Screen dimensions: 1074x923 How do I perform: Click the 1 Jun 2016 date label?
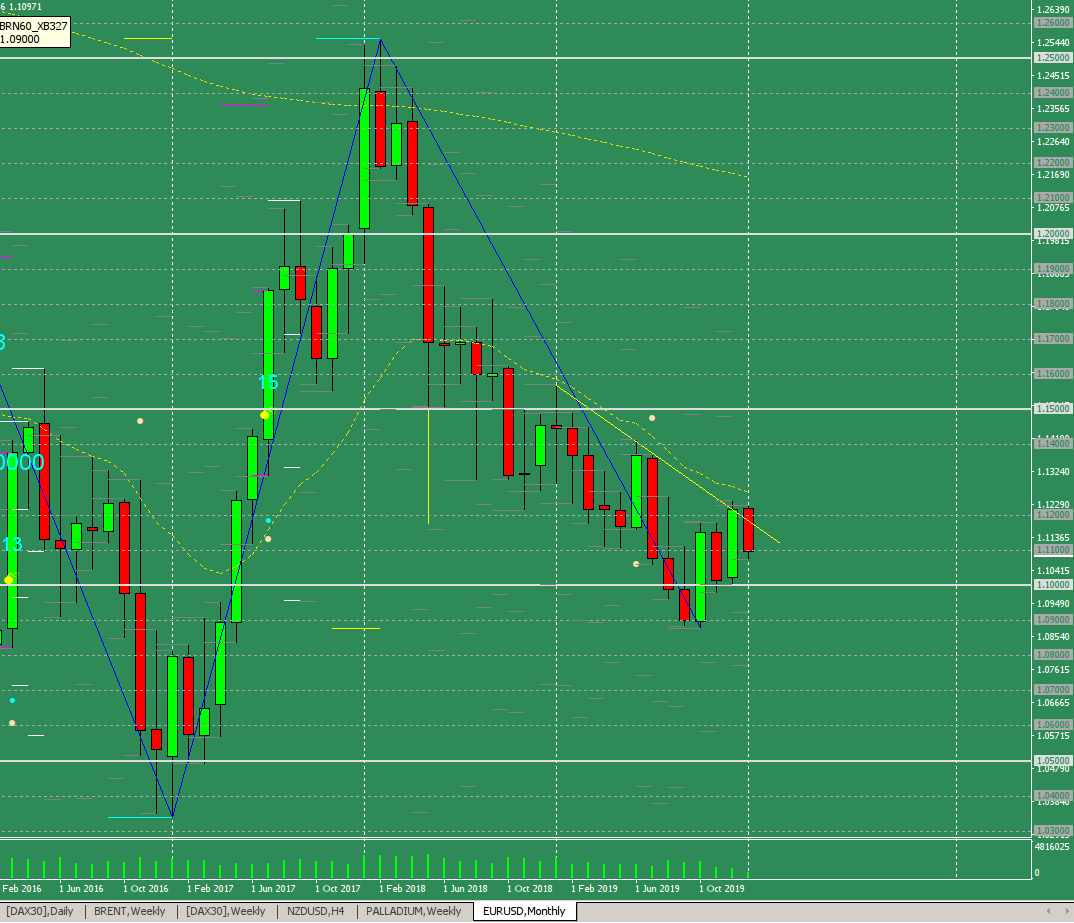[81, 889]
